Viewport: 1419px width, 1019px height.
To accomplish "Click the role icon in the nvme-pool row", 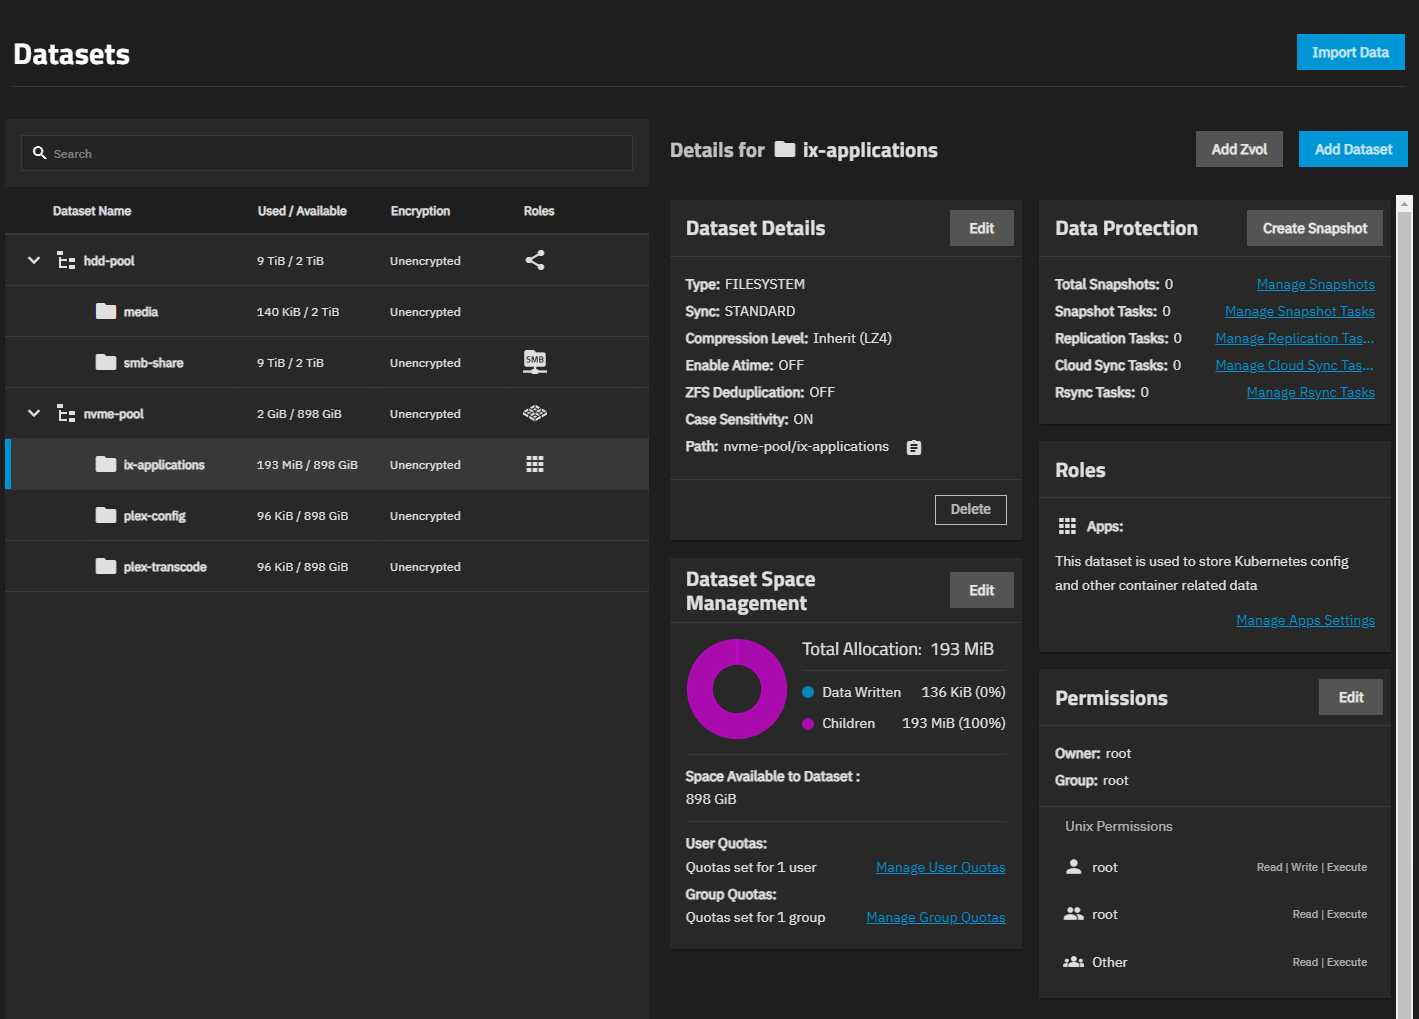I will tap(535, 413).
